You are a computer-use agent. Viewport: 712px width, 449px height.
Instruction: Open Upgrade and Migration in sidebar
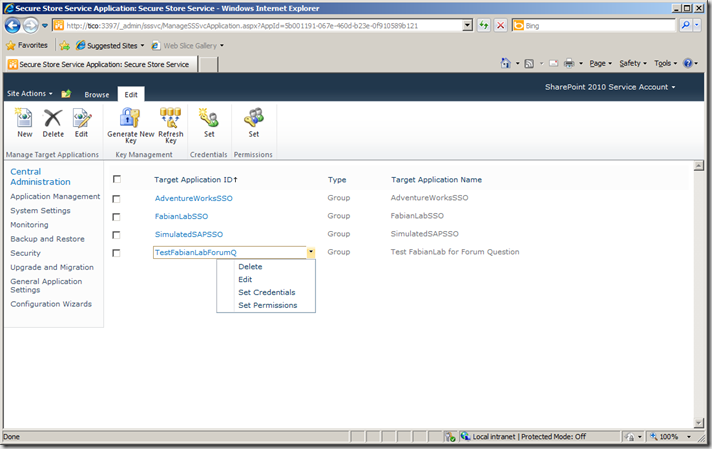[52, 267]
